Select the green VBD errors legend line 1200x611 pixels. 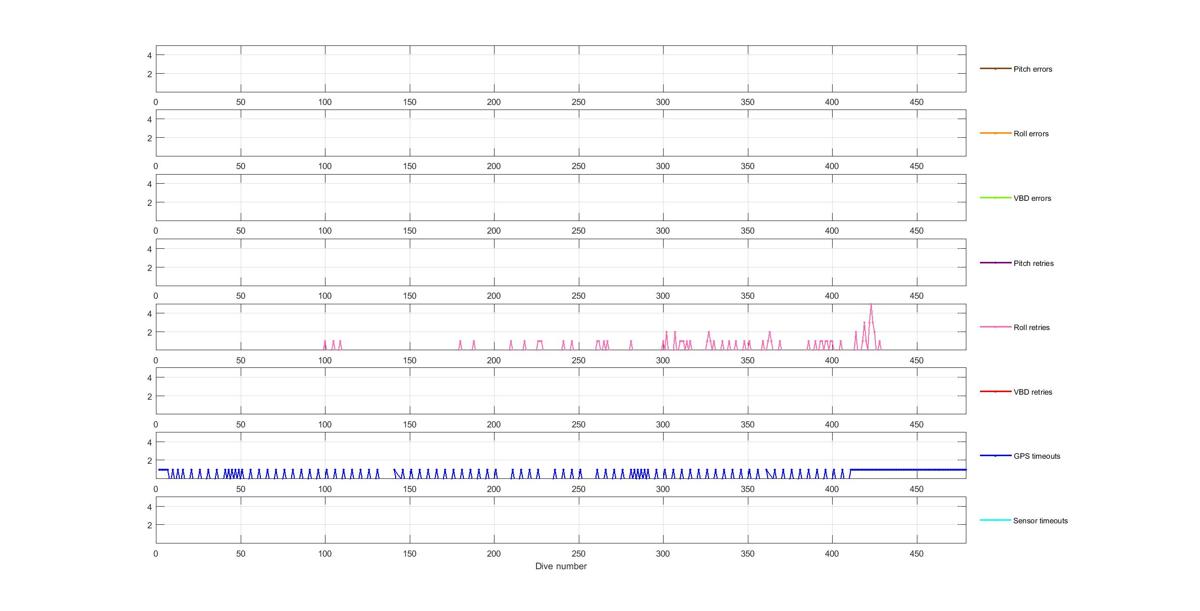995,198
